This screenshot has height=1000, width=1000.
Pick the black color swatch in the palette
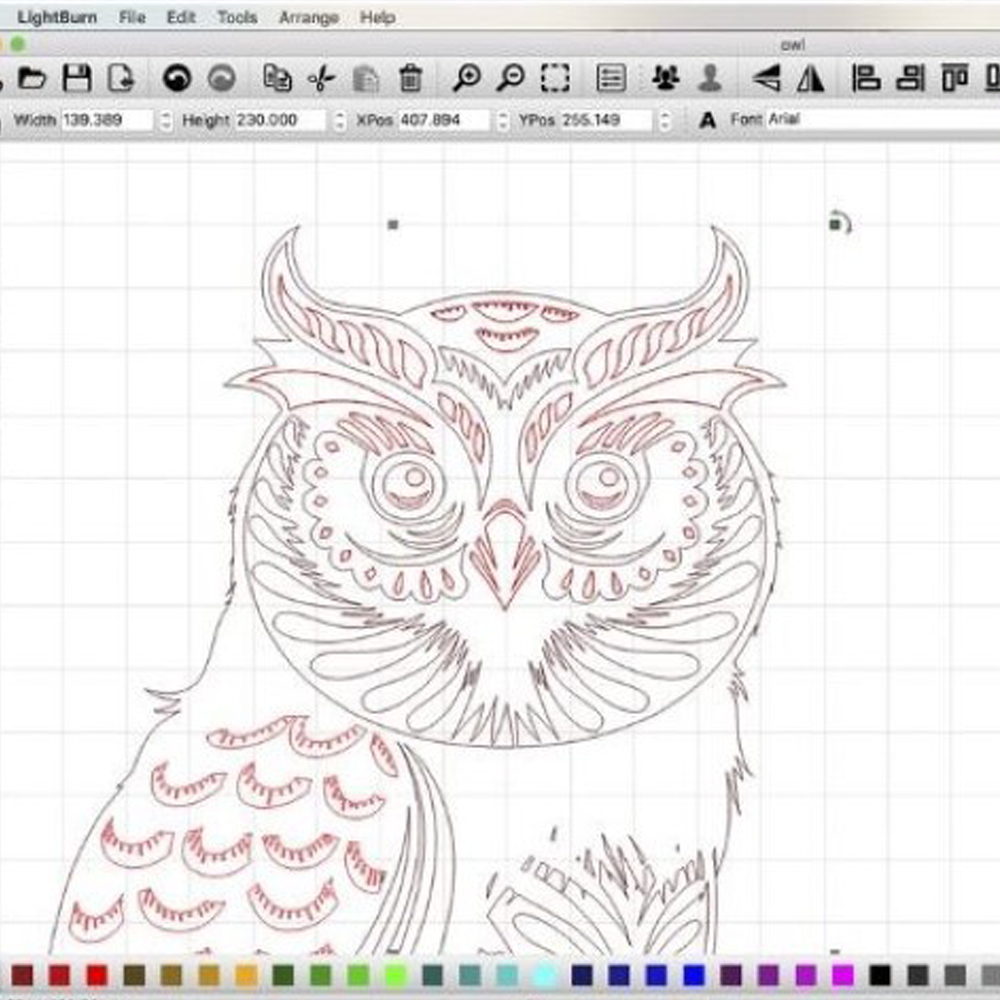[880, 975]
